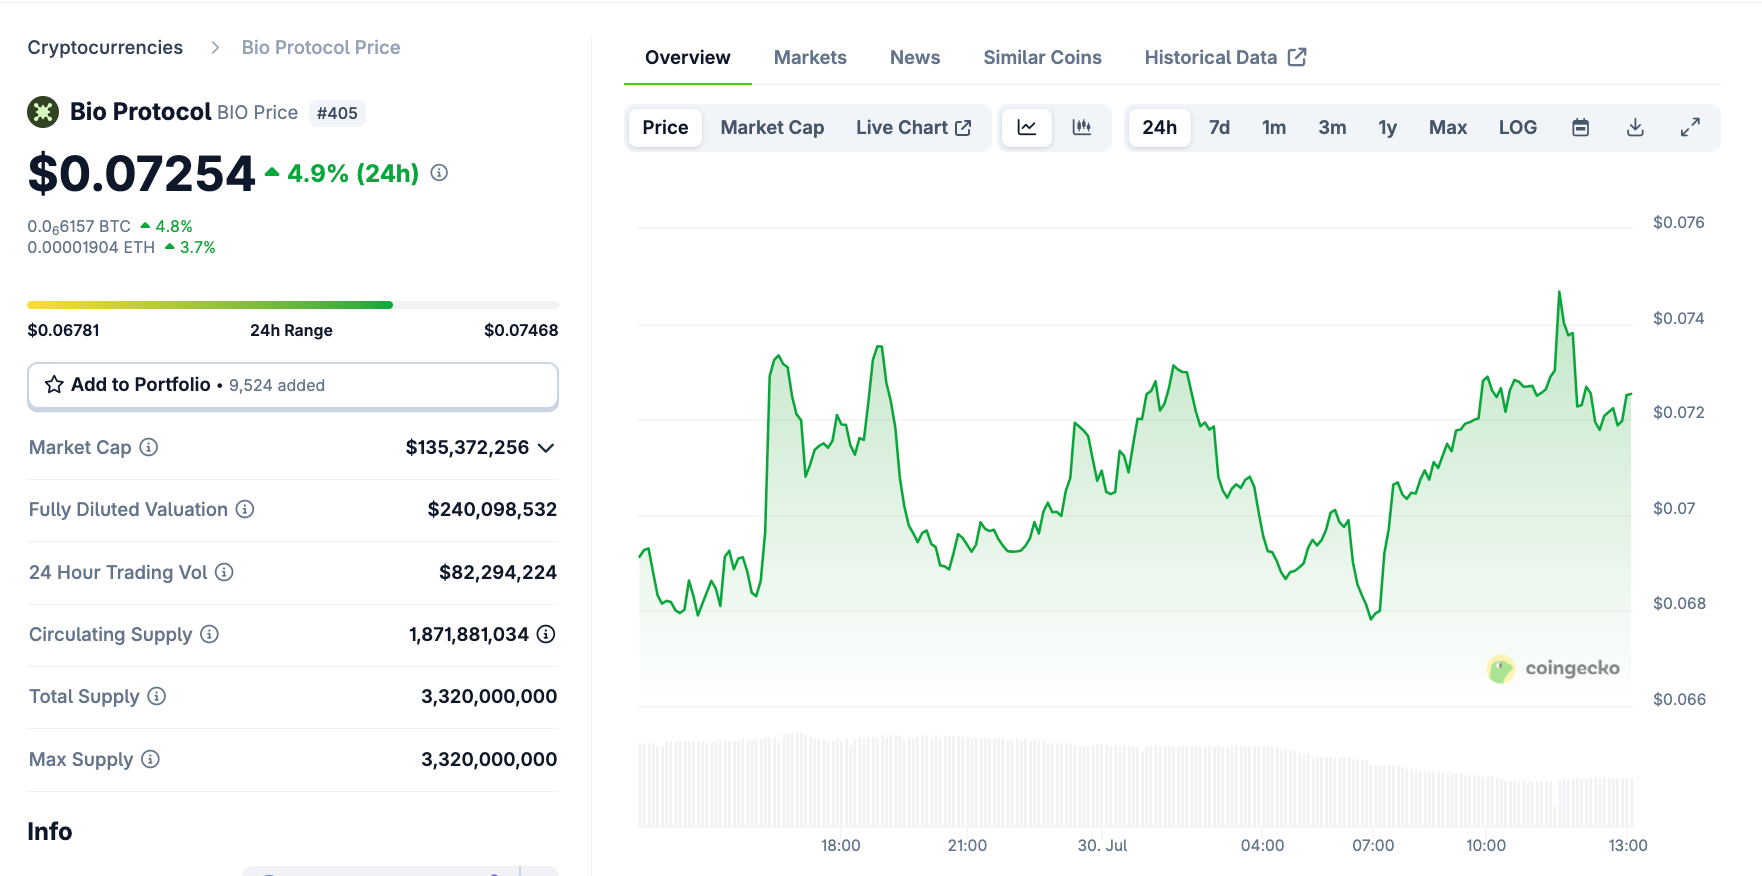Download chart data icon

tap(1635, 128)
